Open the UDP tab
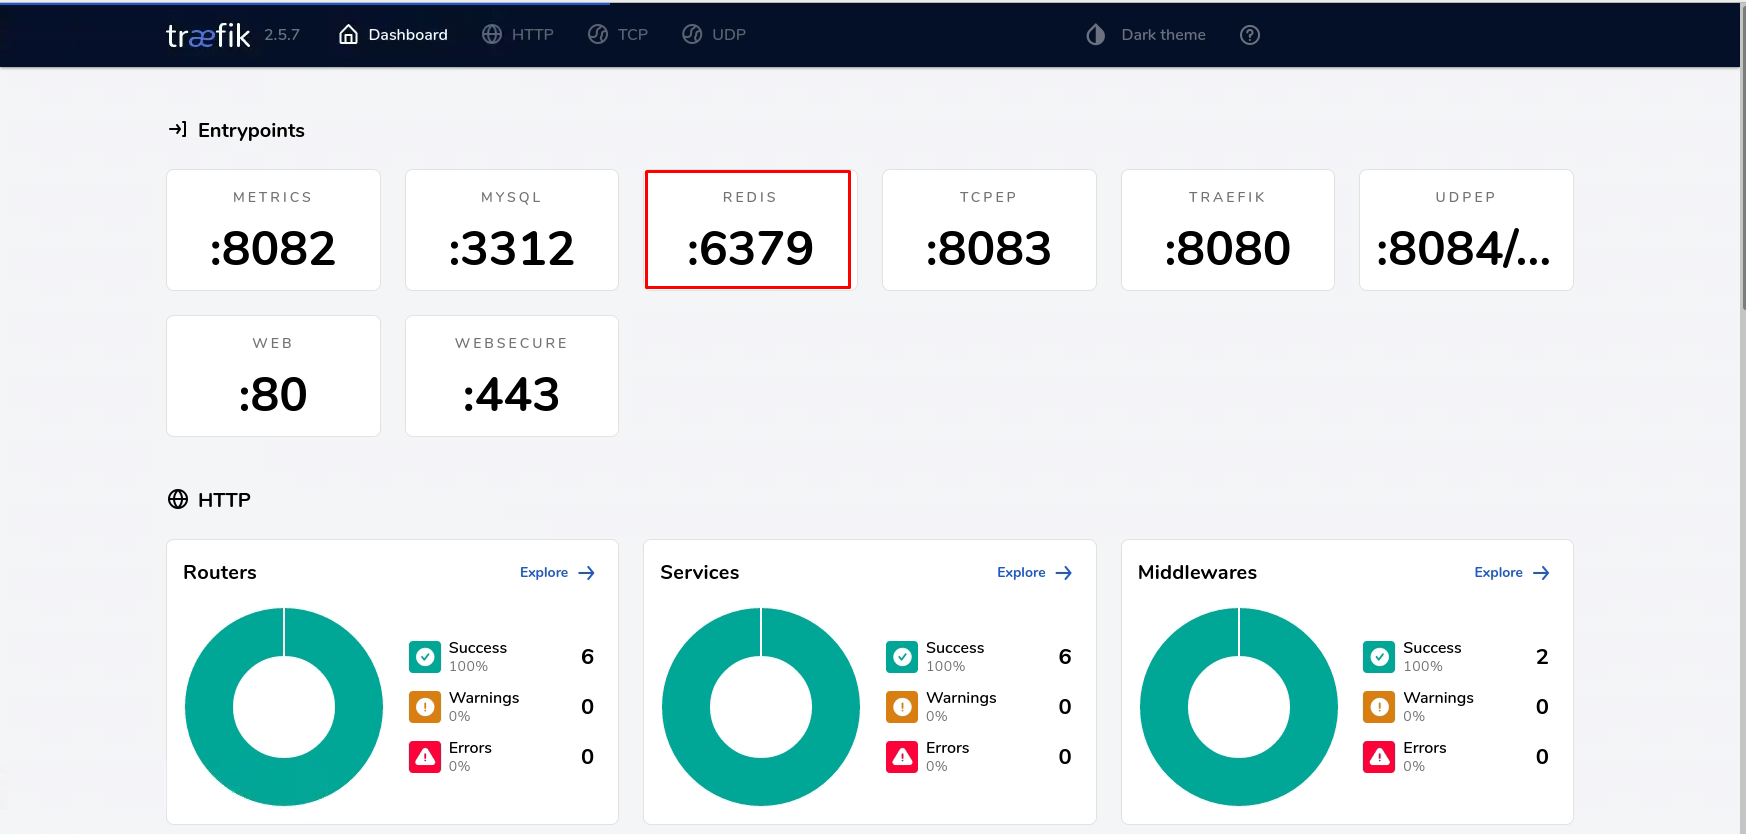The width and height of the screenshot is (1746, 834). [714, 35]
